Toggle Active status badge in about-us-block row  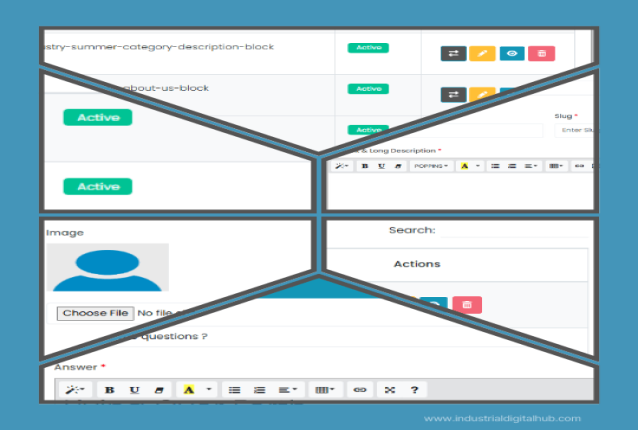click(368, 89)
